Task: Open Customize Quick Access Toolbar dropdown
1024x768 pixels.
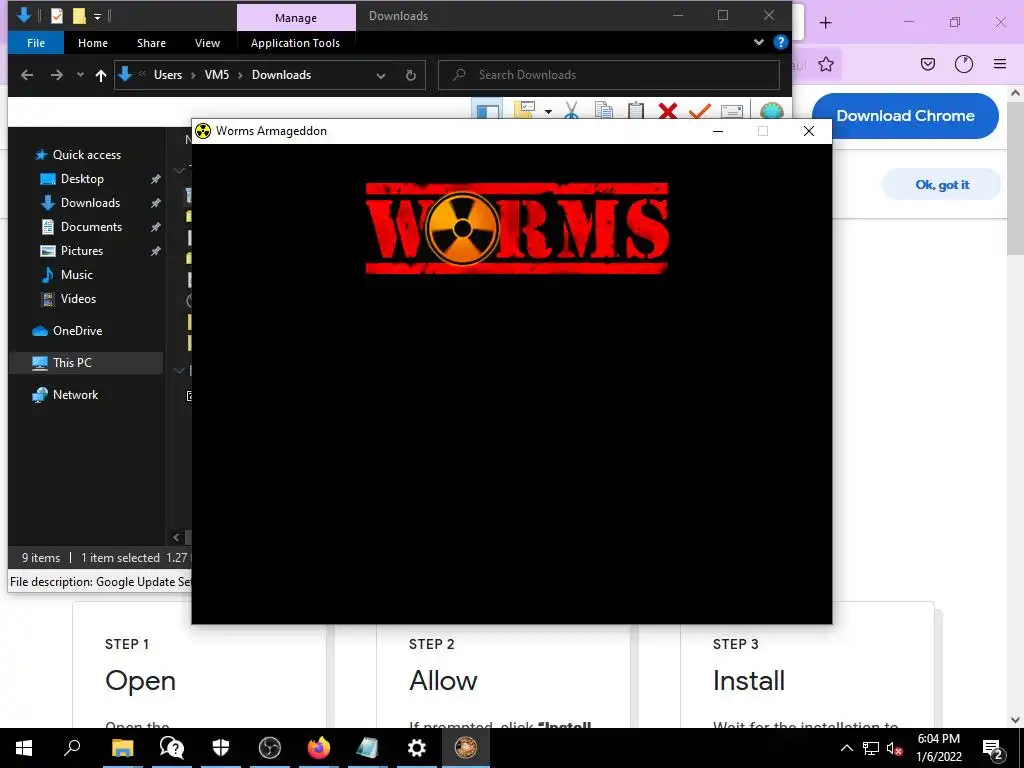Action: point(97,17)
